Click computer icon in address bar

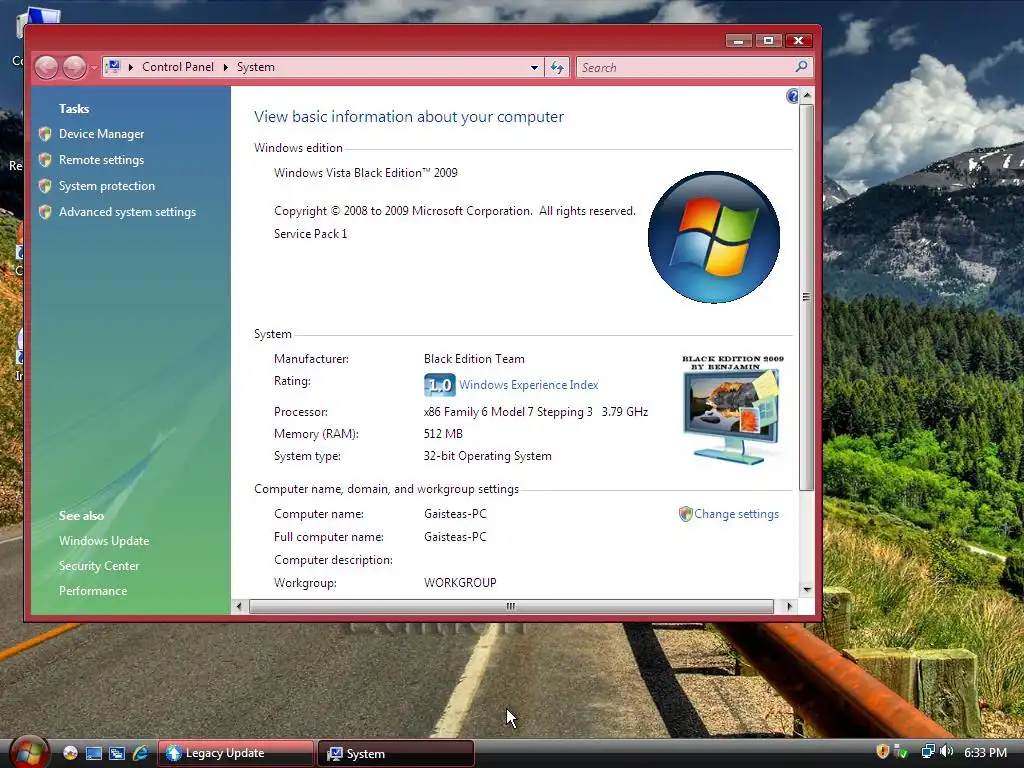(x=113, y=67)
